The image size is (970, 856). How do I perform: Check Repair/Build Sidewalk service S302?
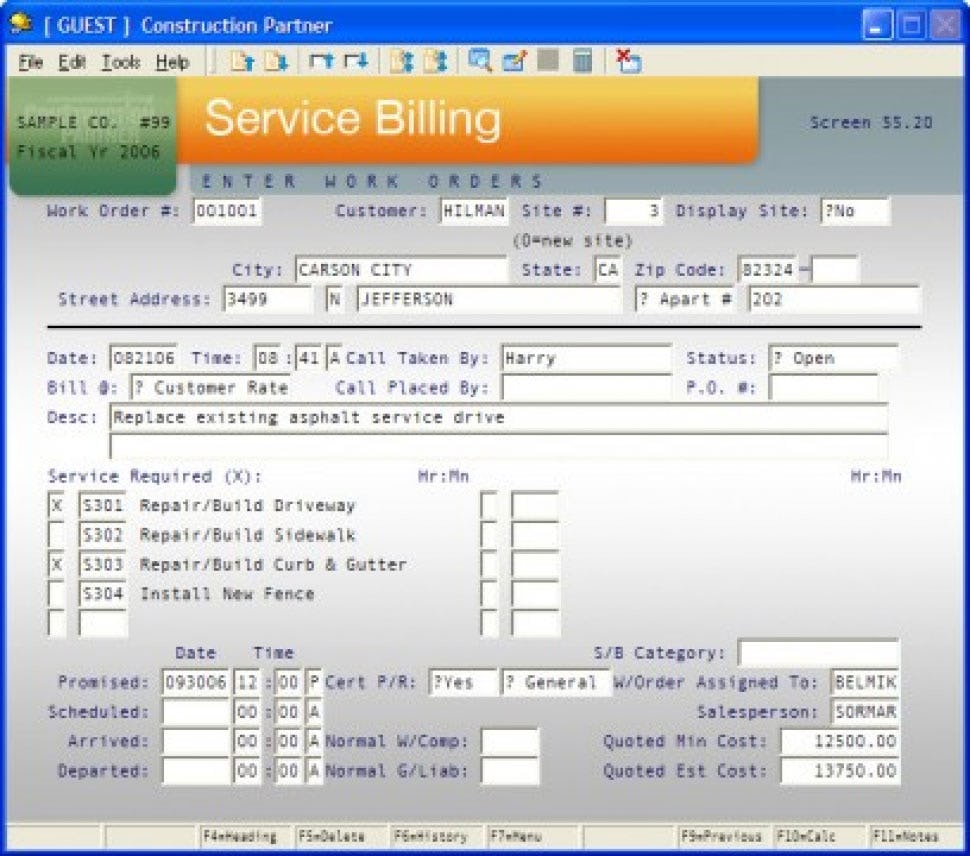pyautogui.click(x=58, y=534)
